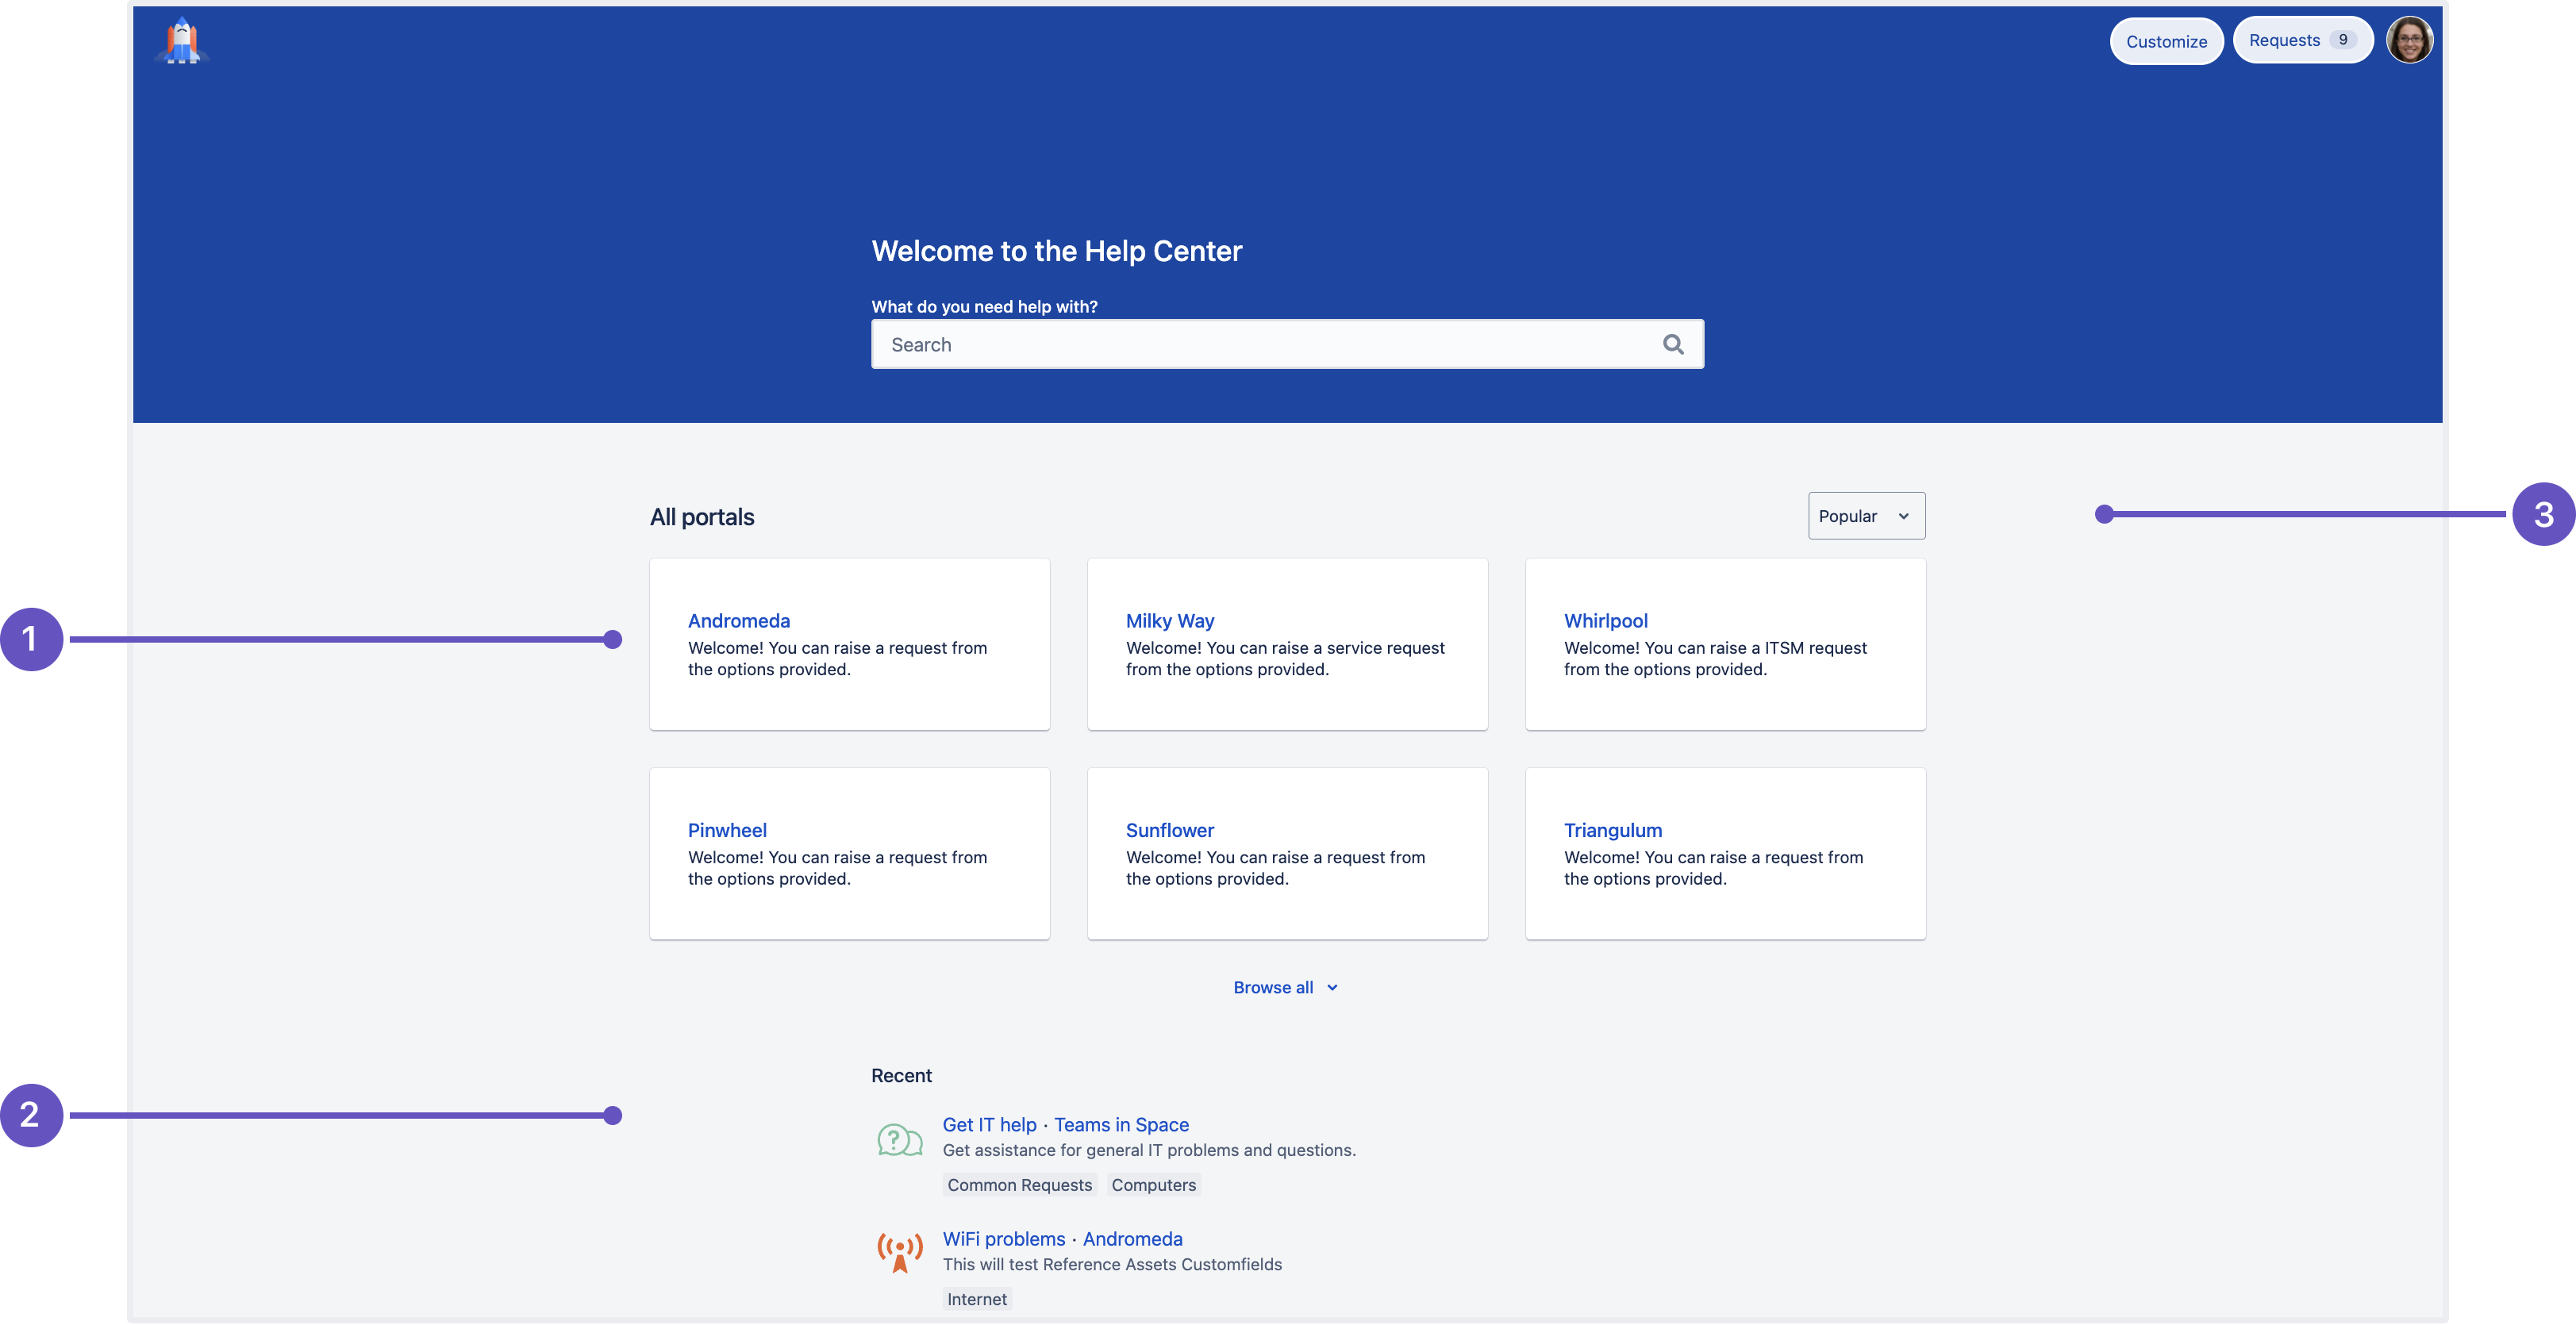Open the user profile avatar menu
Viewport: 2576px width, 1325px height.
point(2407,40)
